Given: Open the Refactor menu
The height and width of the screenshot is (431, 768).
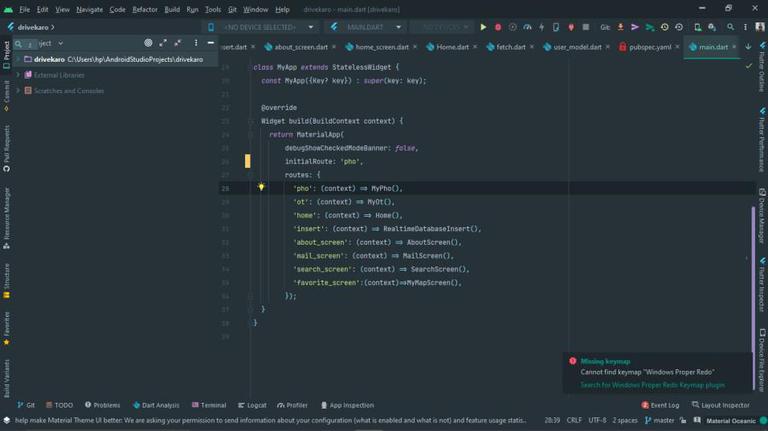Looking at the screenshot, I should click(145, 9).
